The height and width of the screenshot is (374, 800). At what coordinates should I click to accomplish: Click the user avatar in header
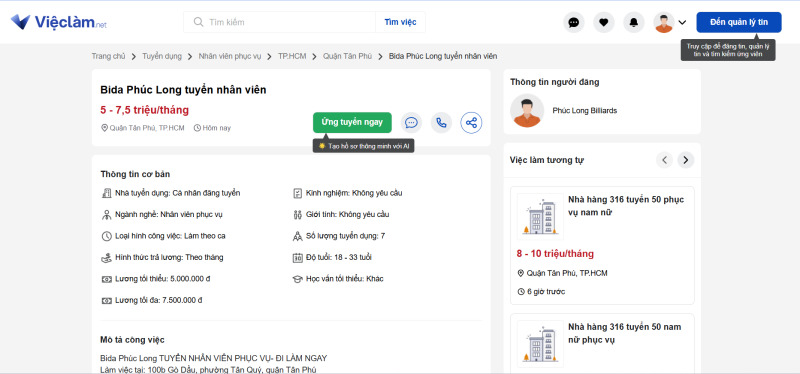coord(664,22)
